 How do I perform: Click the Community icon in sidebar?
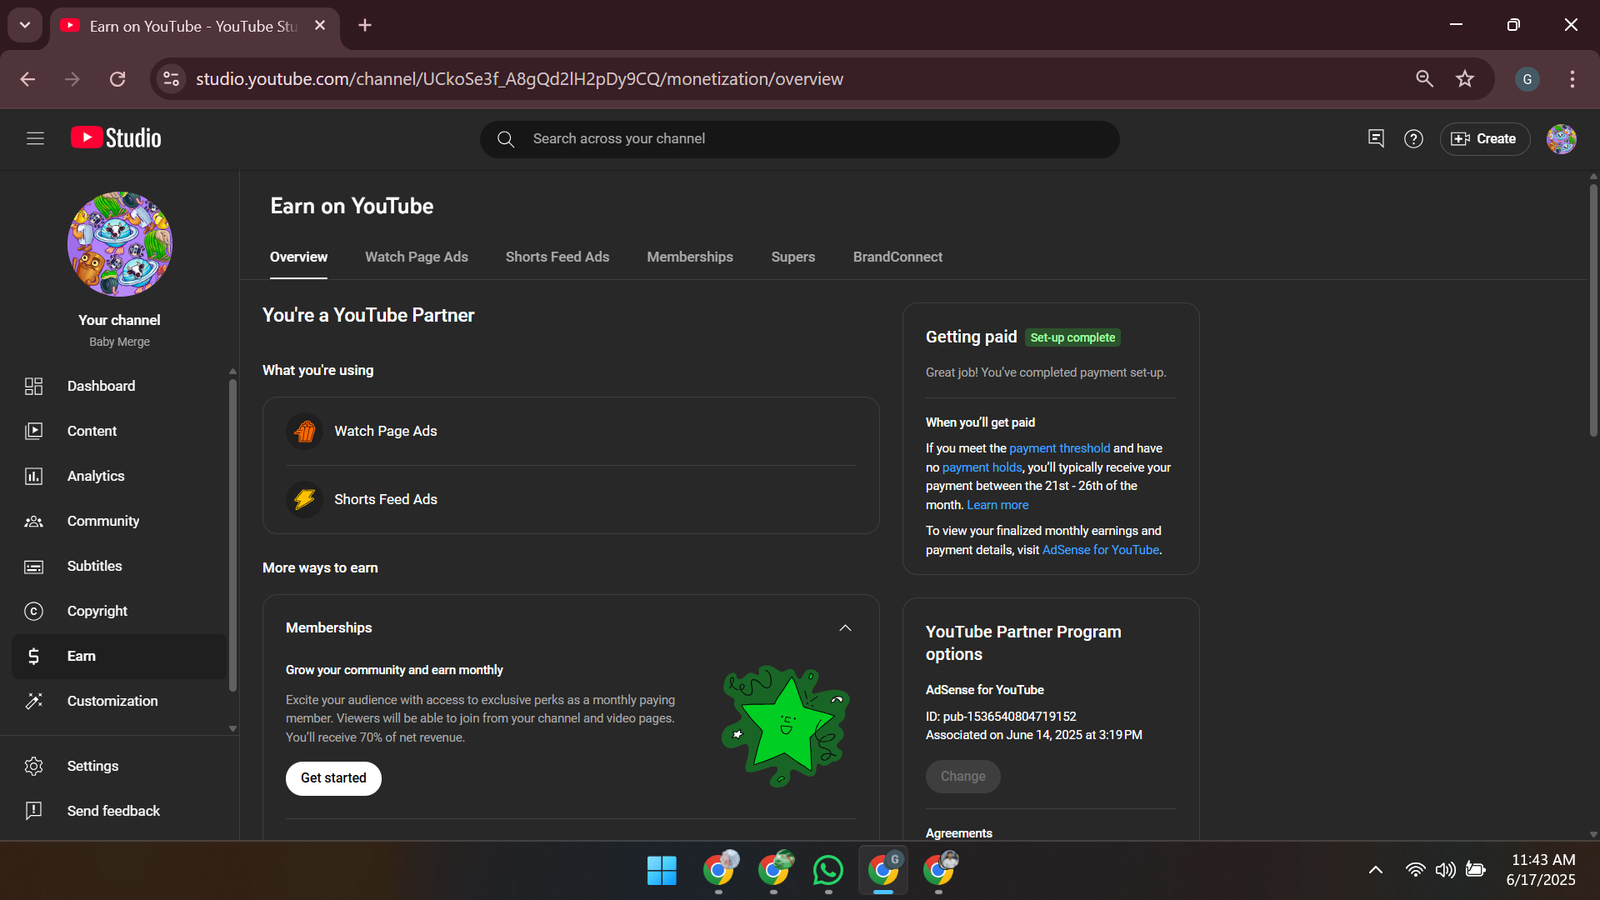click(x=34, y=521)
